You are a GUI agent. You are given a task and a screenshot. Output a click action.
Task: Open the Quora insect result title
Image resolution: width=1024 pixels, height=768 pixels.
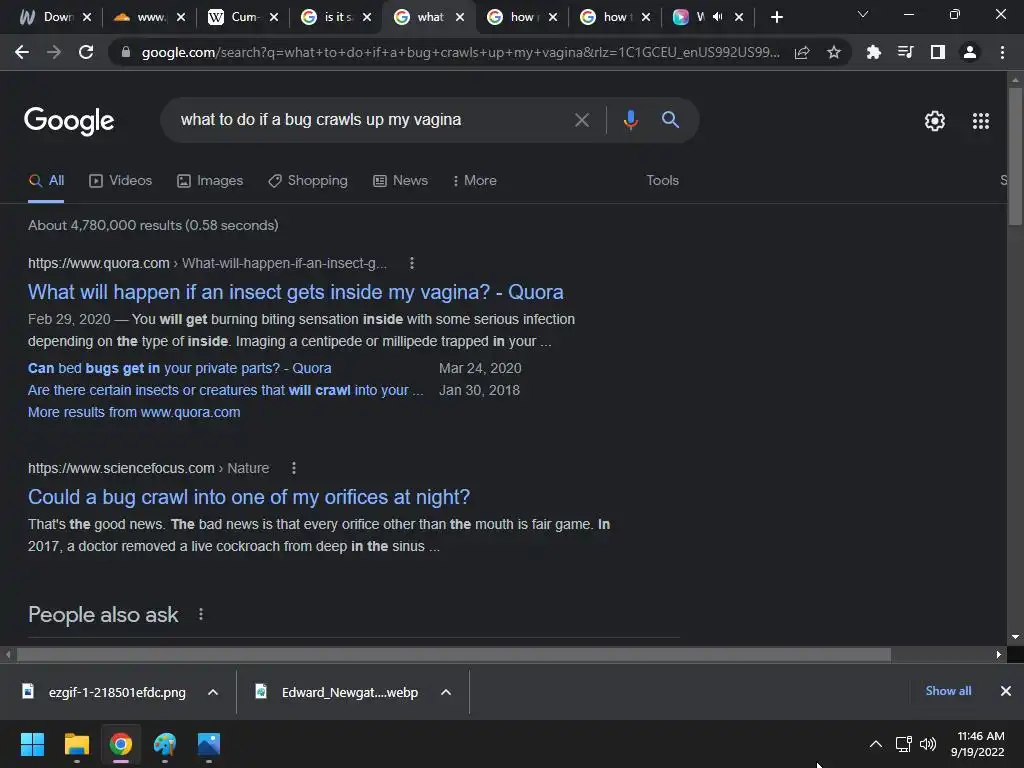coord(295,292)
